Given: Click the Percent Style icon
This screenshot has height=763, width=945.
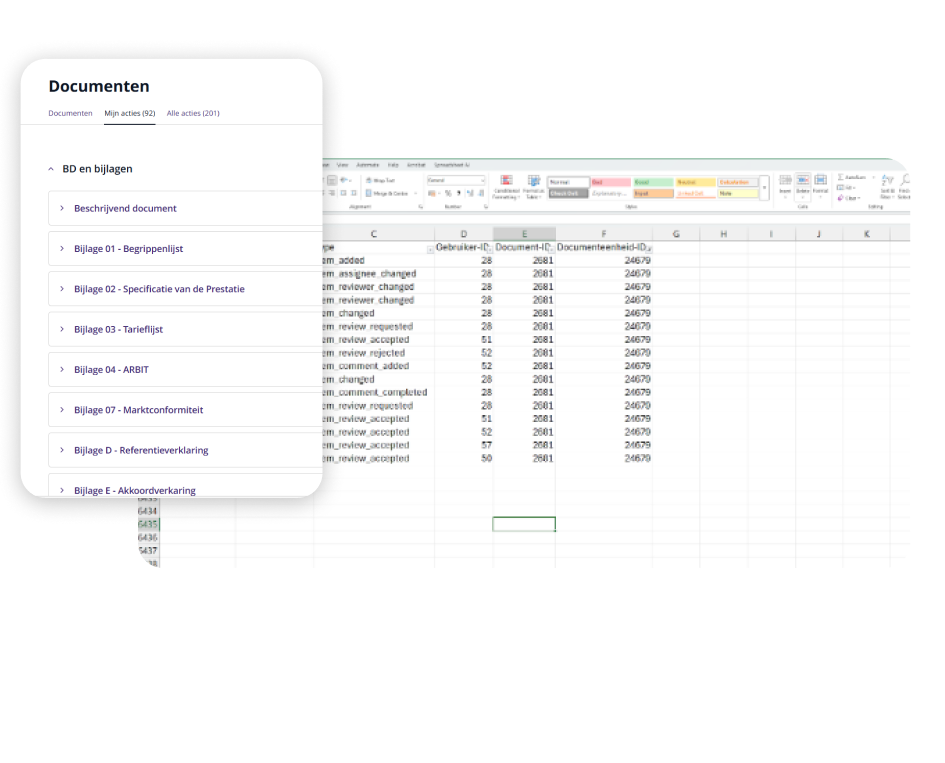Looking at the screenshot, I should click(x=448, y=193).
